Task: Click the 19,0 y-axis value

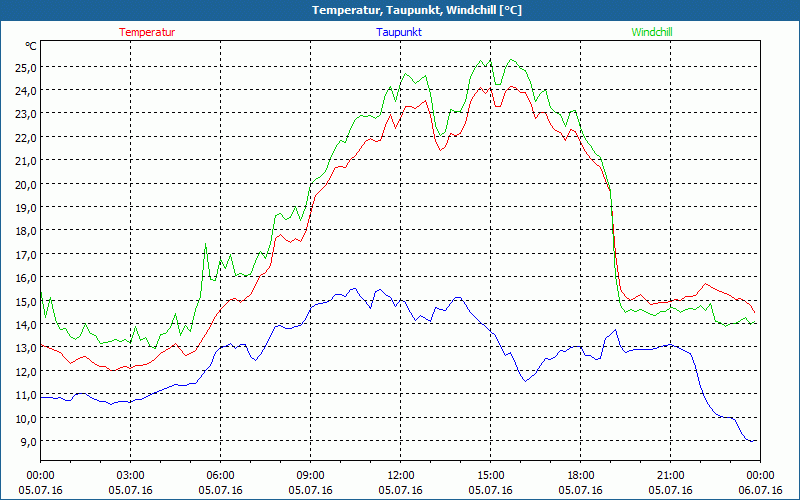Action: (x=26, y=208)
